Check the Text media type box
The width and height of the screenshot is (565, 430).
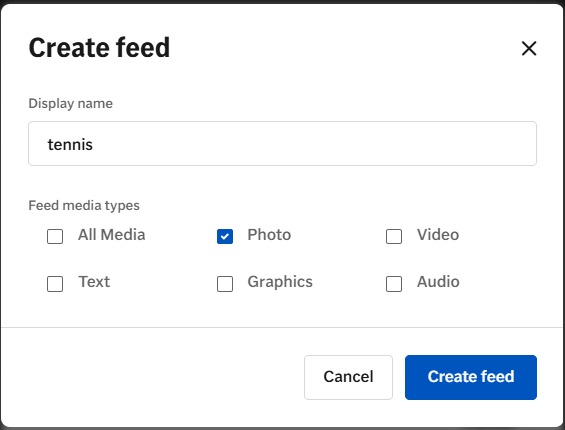55,284
